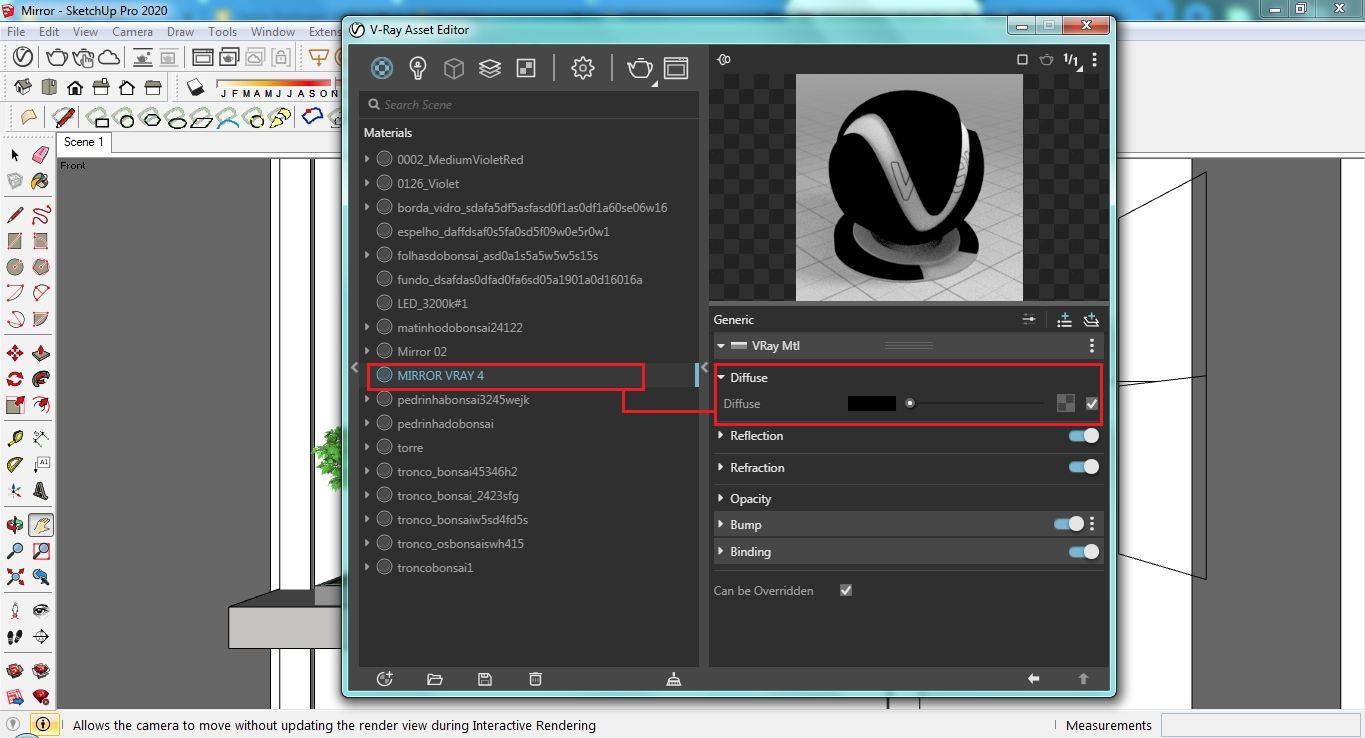This screenshot has width=1365, height=738.
Task: Click the Diffuse color slider handle
Action: tap(910, 404)
